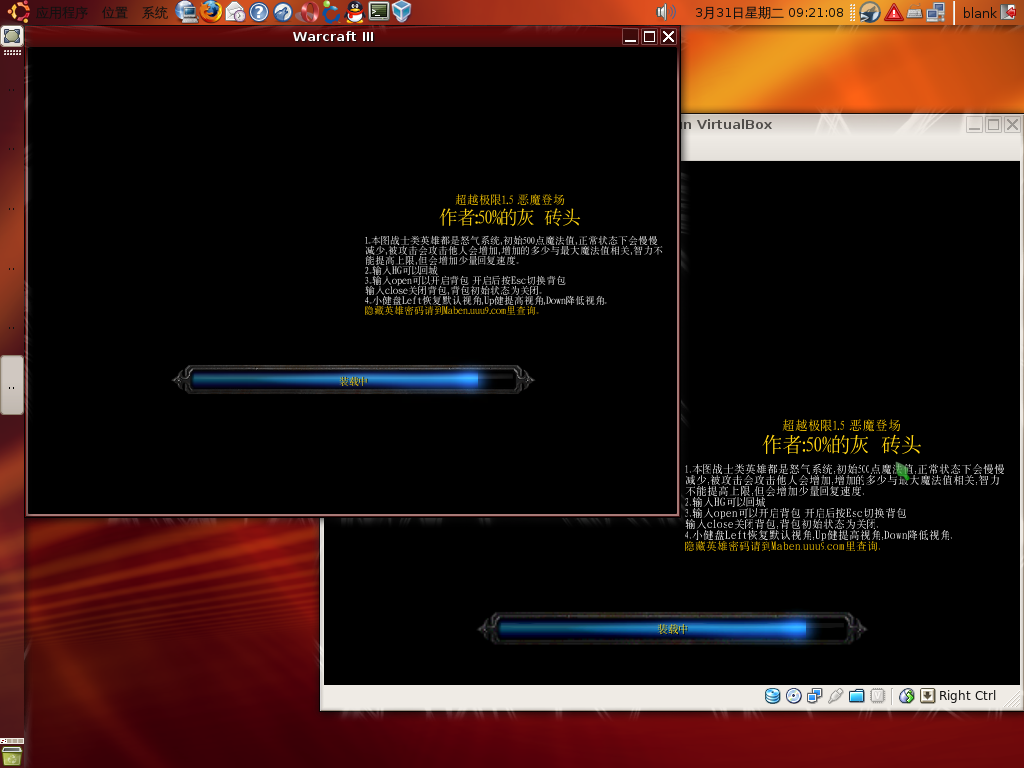Click the keyboard capture arrow icon in the VirtualBox status bar
This screenshot has height=768, width=1024.
click(x=927, y=696)
